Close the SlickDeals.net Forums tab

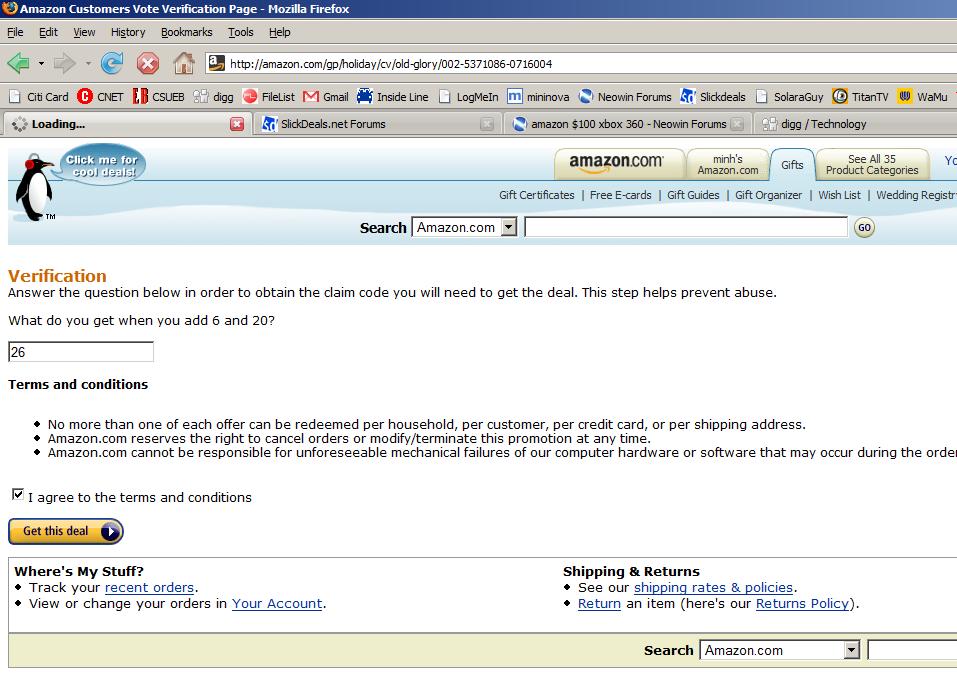487,124
